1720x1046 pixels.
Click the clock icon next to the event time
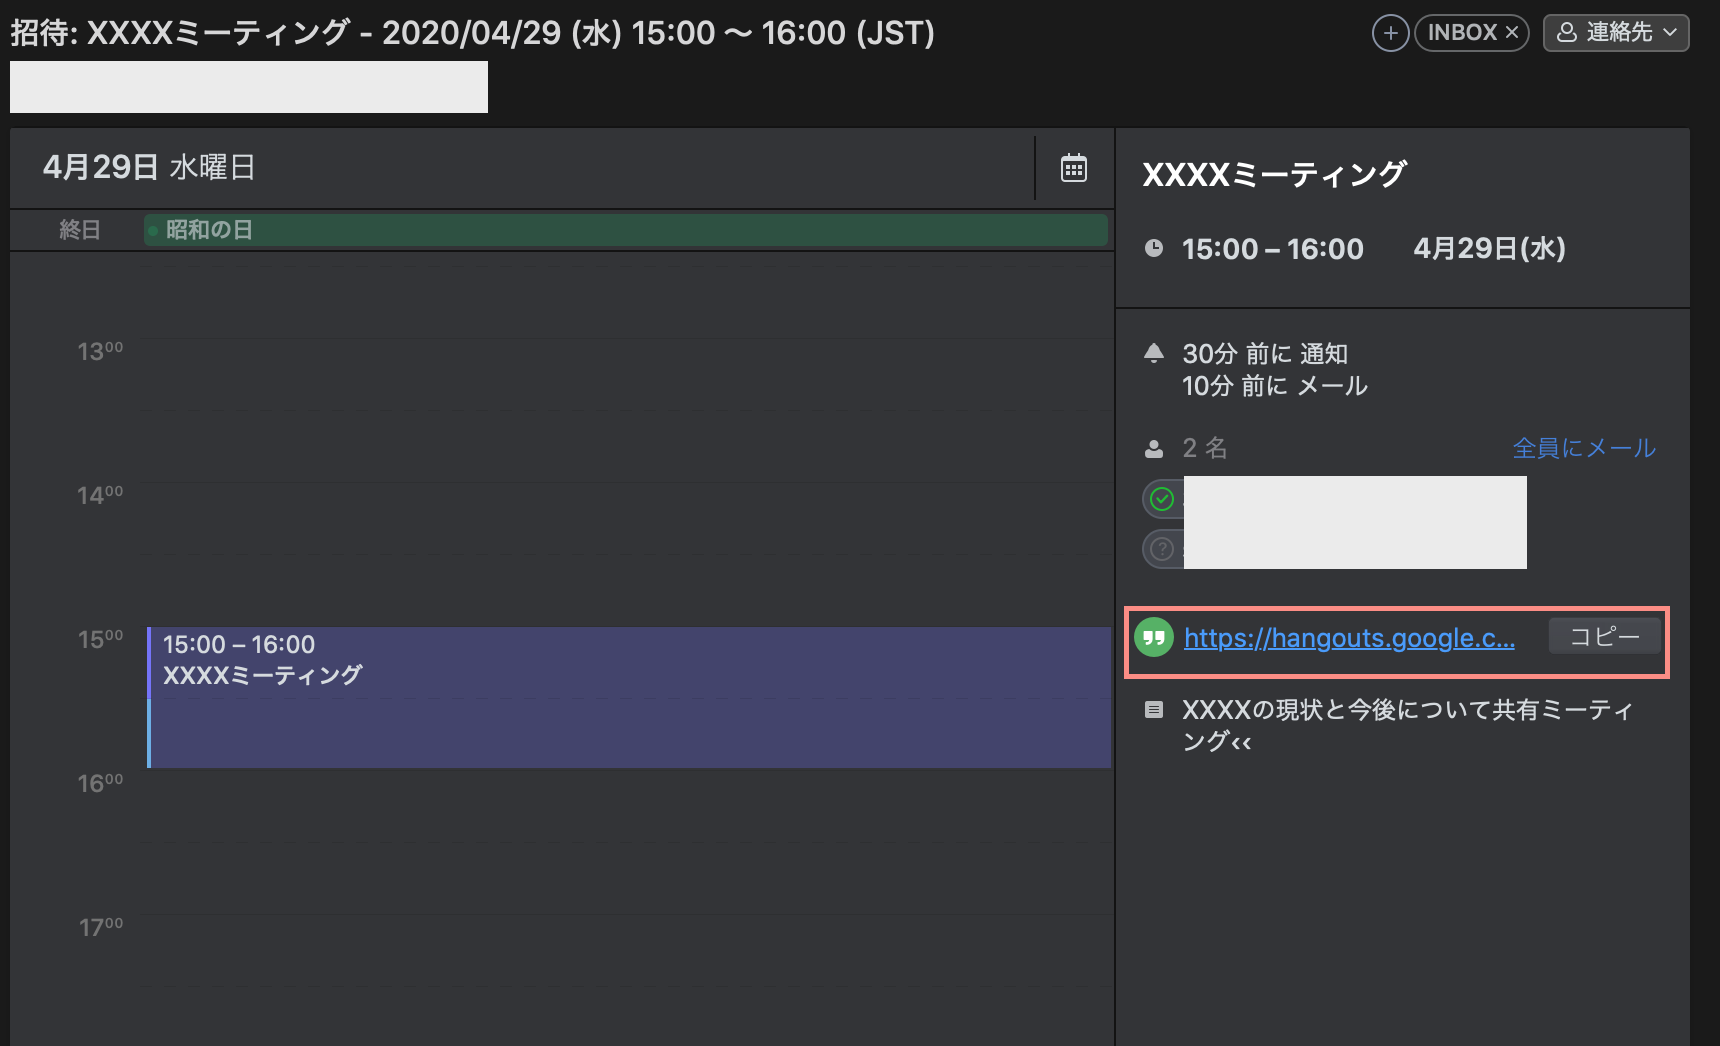point(1155,249)
